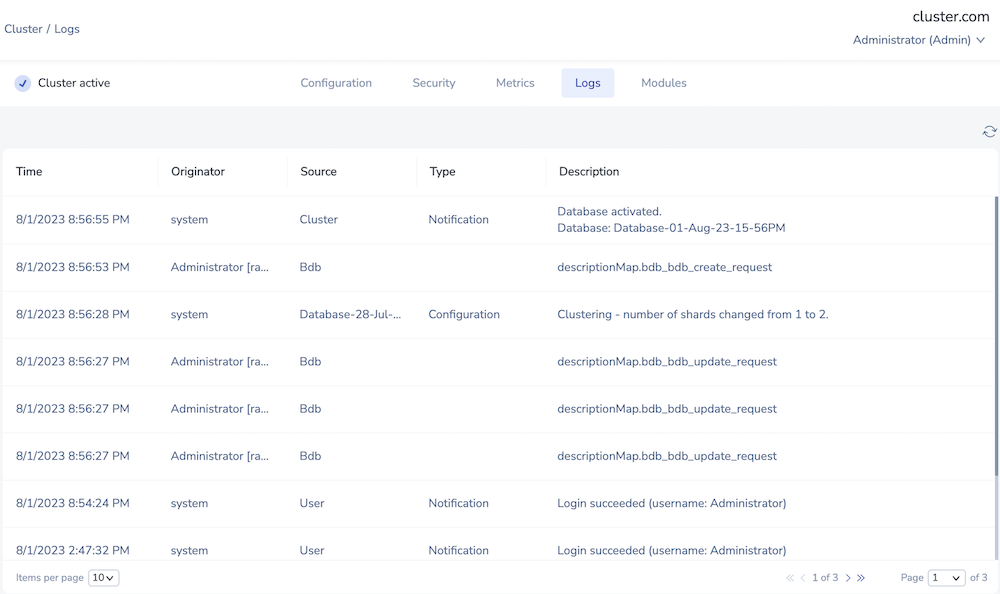Switch to the Metrics tab
The image size is (1000, 594).
click(x=515, y=83)
